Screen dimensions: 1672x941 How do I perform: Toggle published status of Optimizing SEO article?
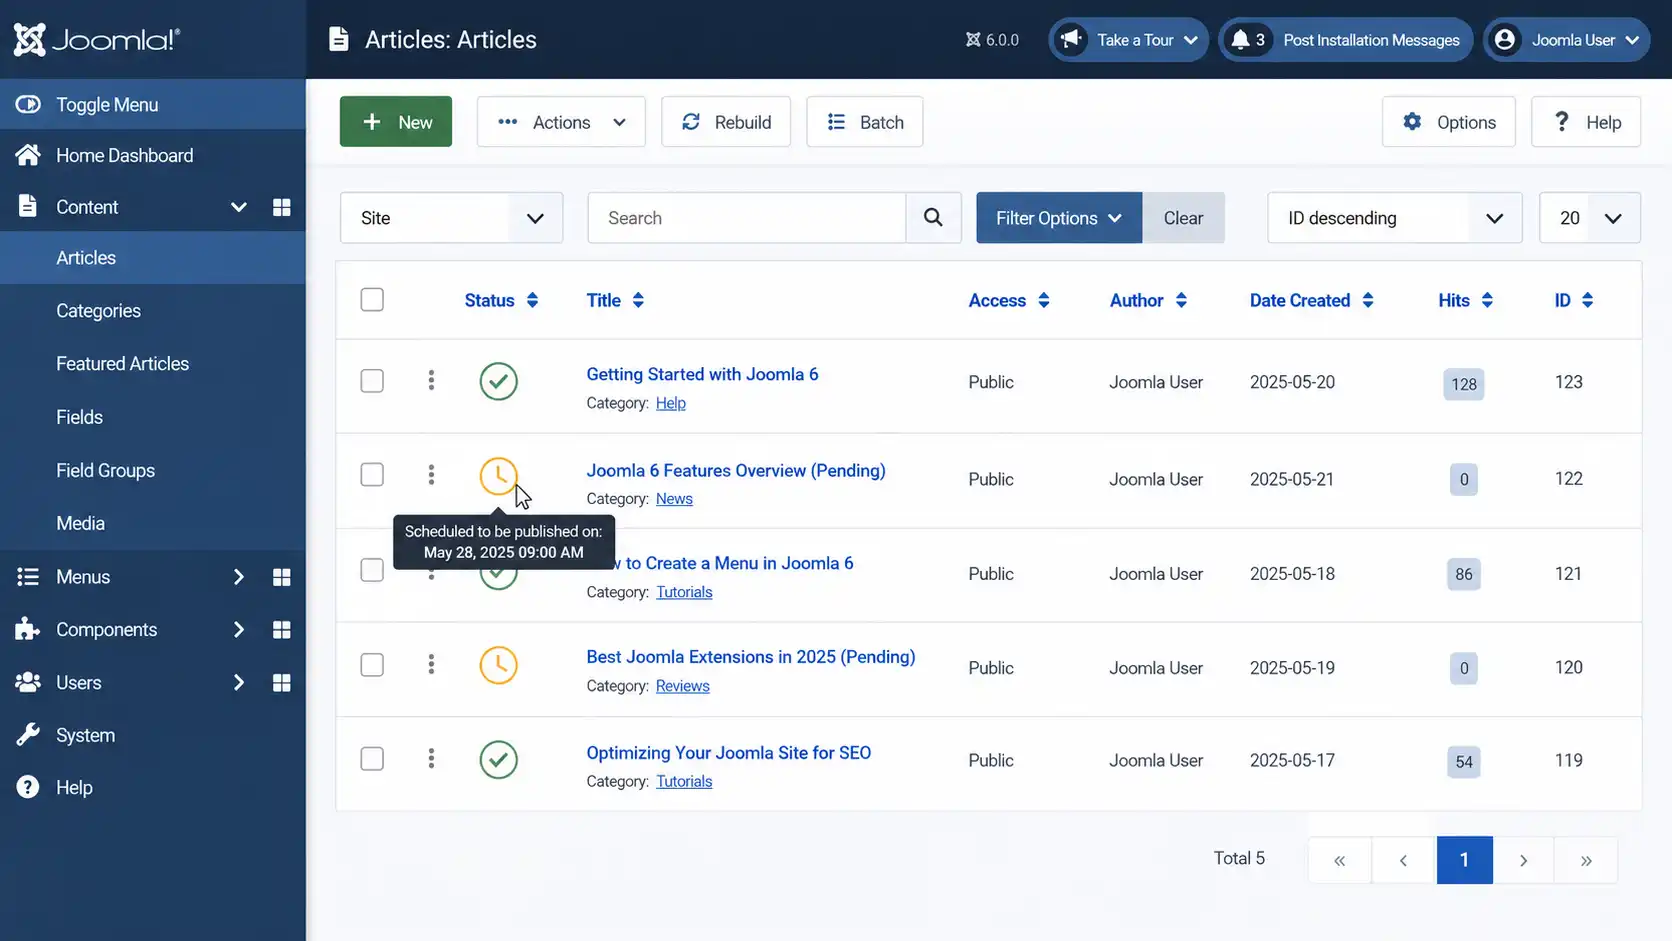click(x=498, y=759)
